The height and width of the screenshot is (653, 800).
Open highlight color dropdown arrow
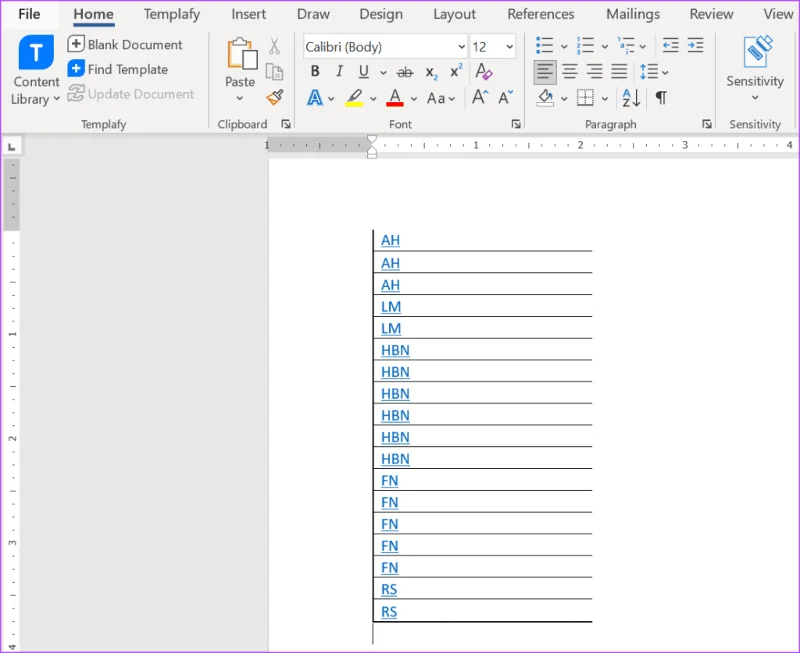click(373, 98)
